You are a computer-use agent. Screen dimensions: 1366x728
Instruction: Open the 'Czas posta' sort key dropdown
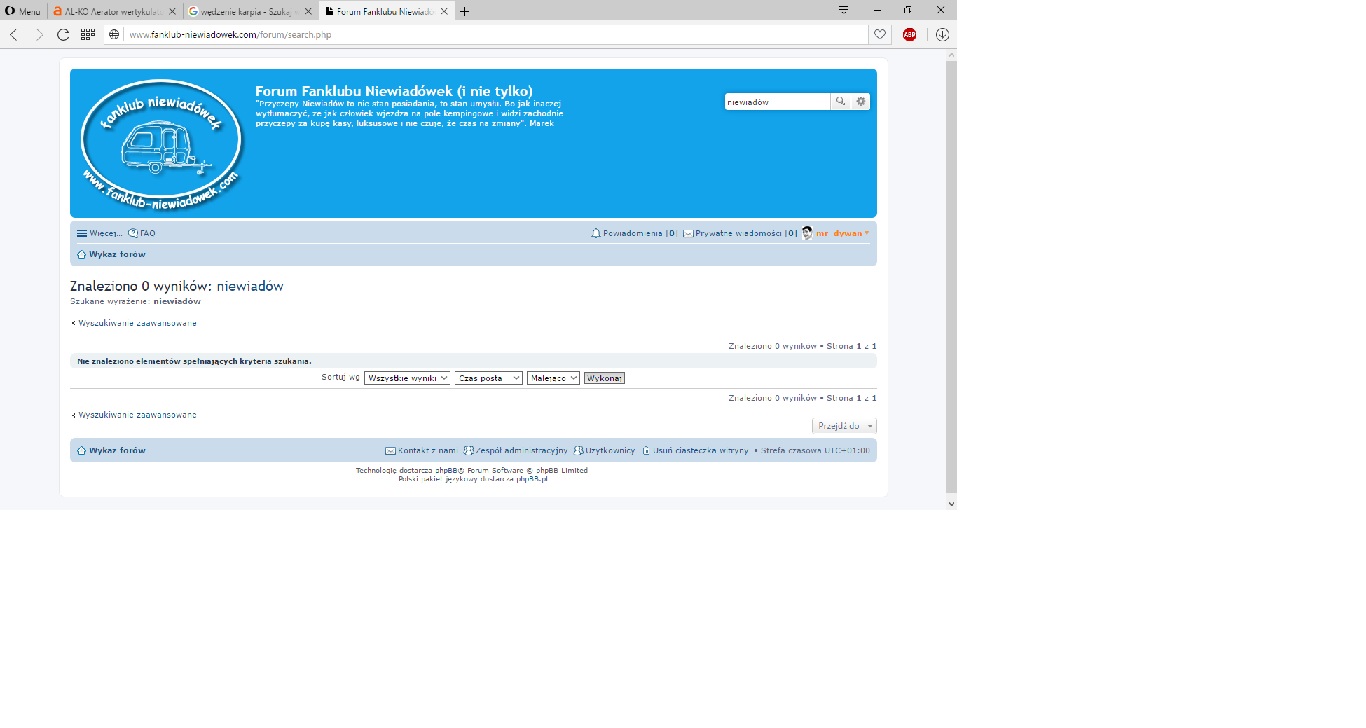[489, 378]
